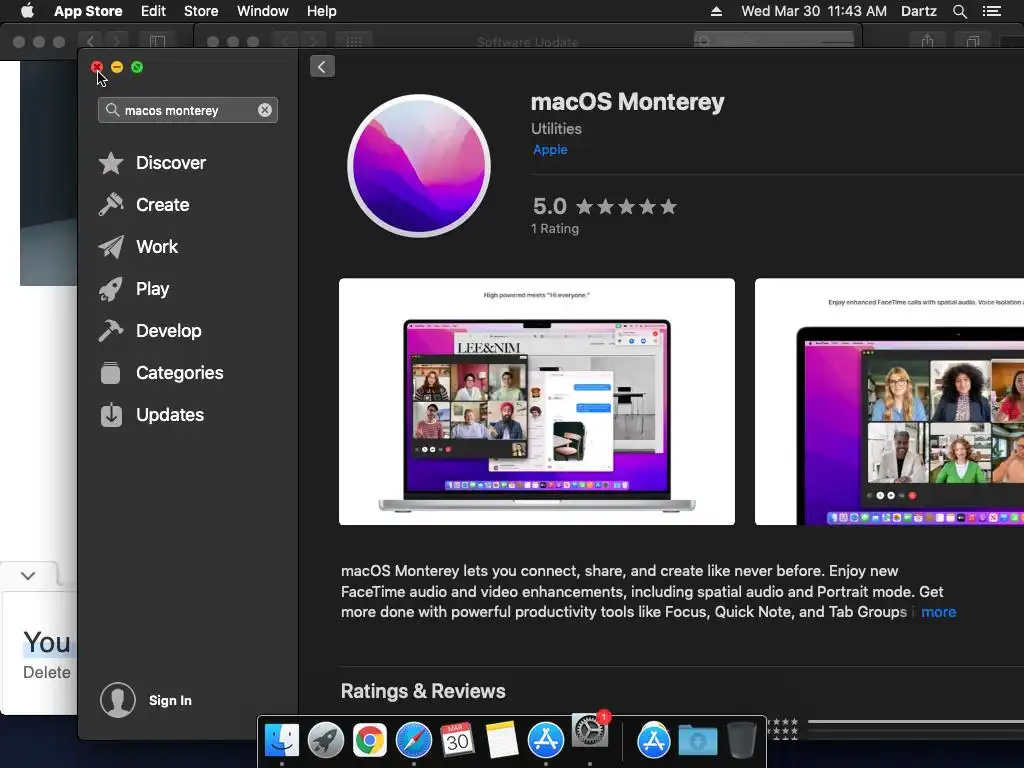1024x768 pixels.
Task: Open the first MacBook screenshot thumbnail
Action: click(x=537, y=402)
